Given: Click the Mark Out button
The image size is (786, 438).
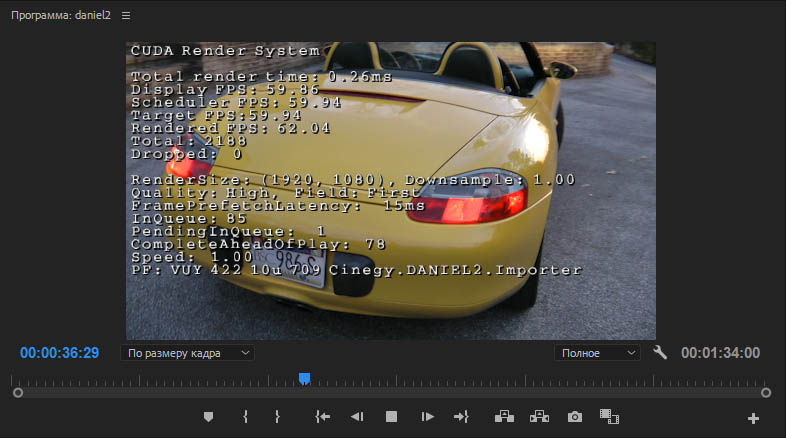Looking at the screenshot, I should click(x=277, y=416).
